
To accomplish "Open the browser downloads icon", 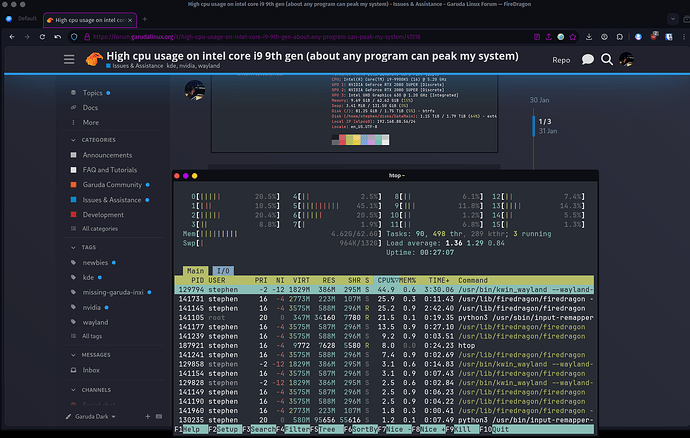I will 589,37.
